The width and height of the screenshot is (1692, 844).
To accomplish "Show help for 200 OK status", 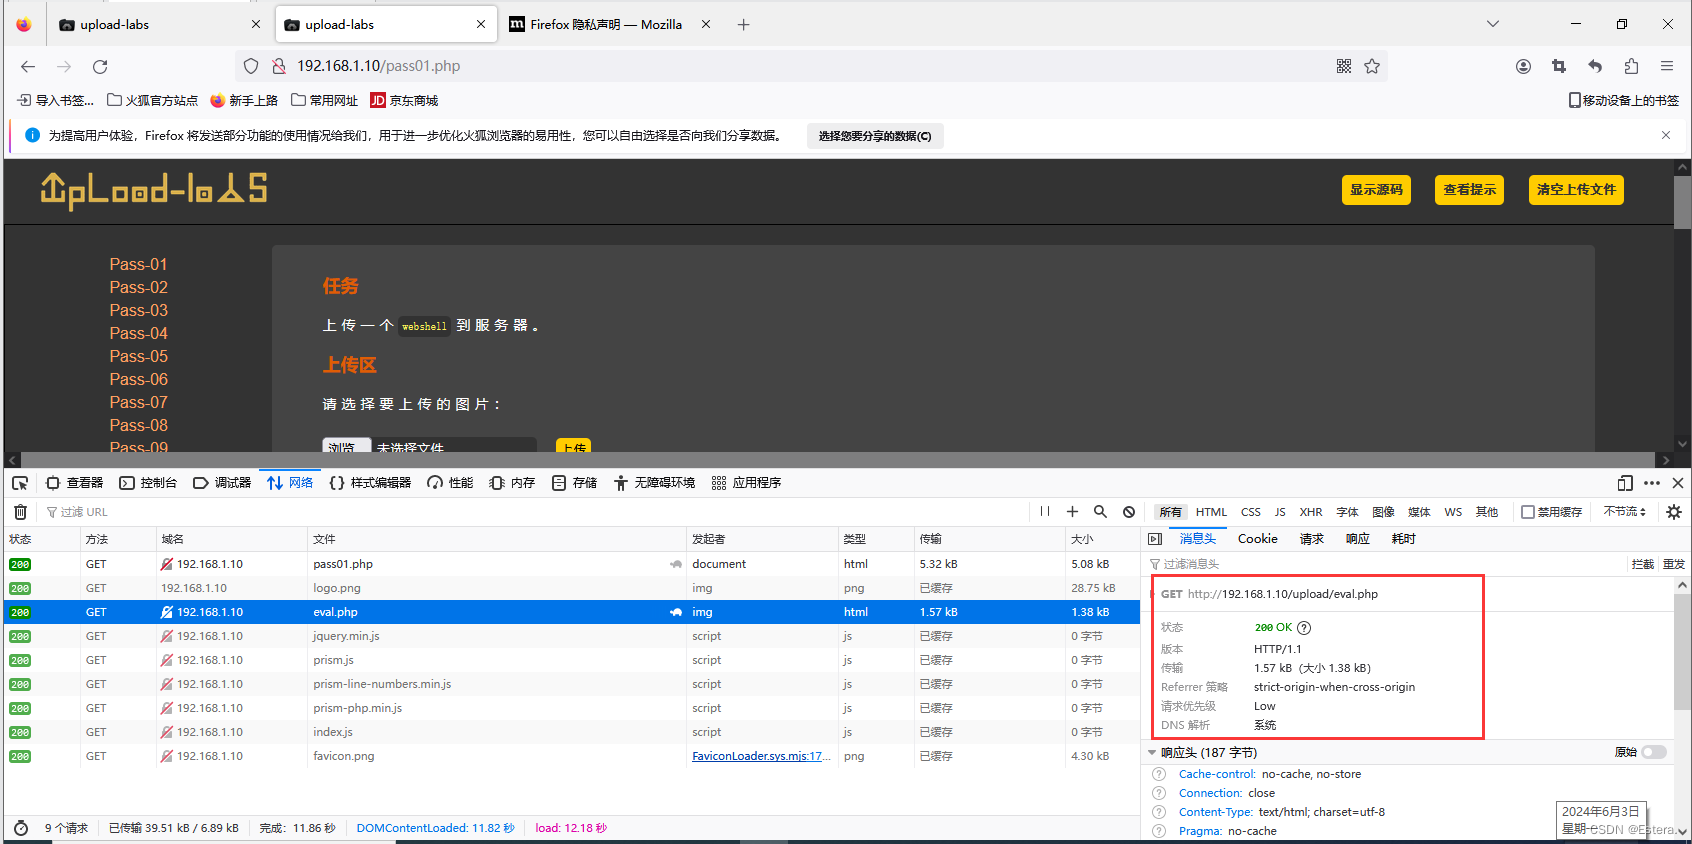I will 1304,628.
